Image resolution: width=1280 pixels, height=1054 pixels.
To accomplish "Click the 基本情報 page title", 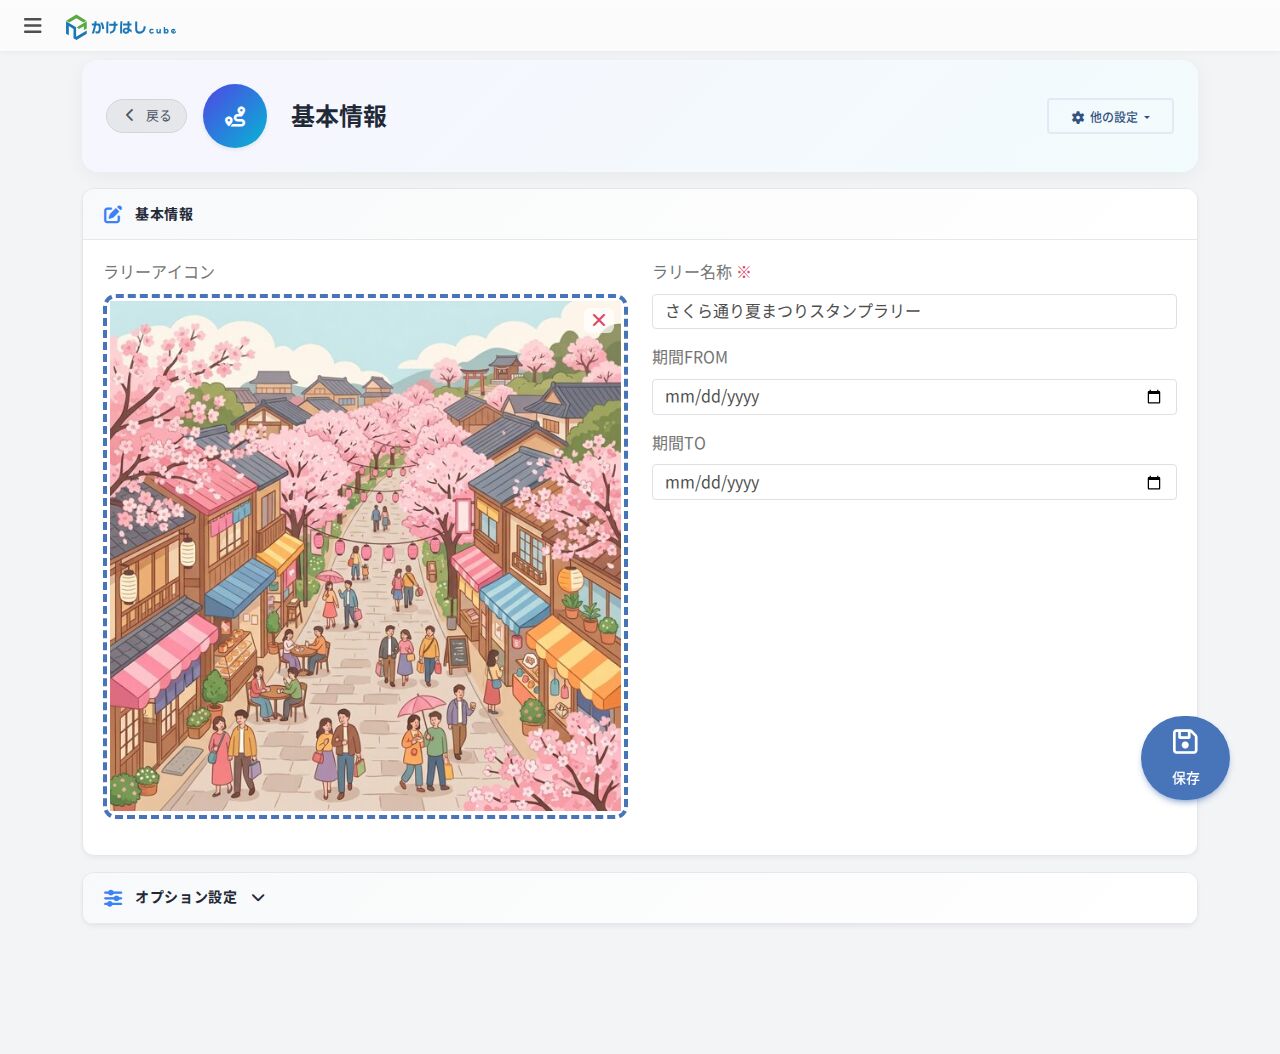I will point(339,116).
